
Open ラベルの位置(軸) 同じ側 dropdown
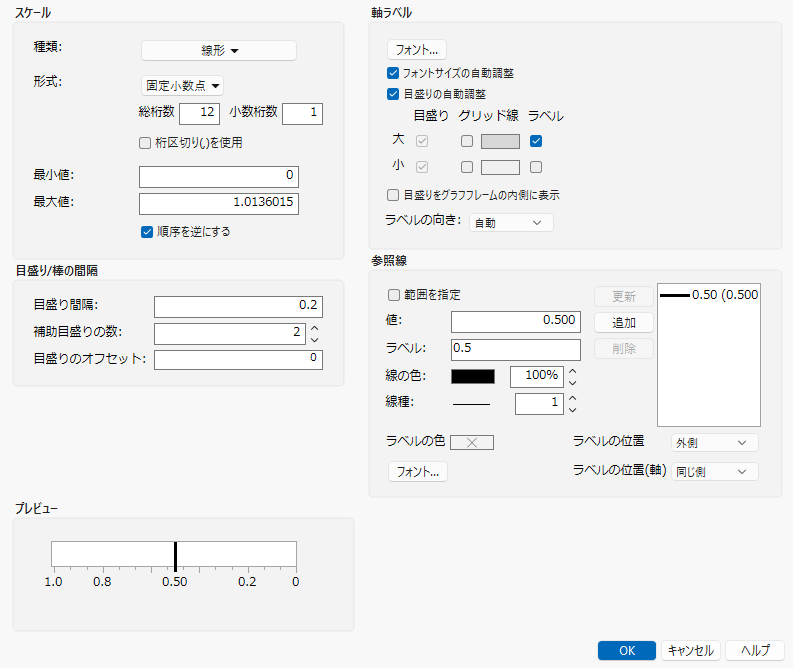[x=715, y=472]
